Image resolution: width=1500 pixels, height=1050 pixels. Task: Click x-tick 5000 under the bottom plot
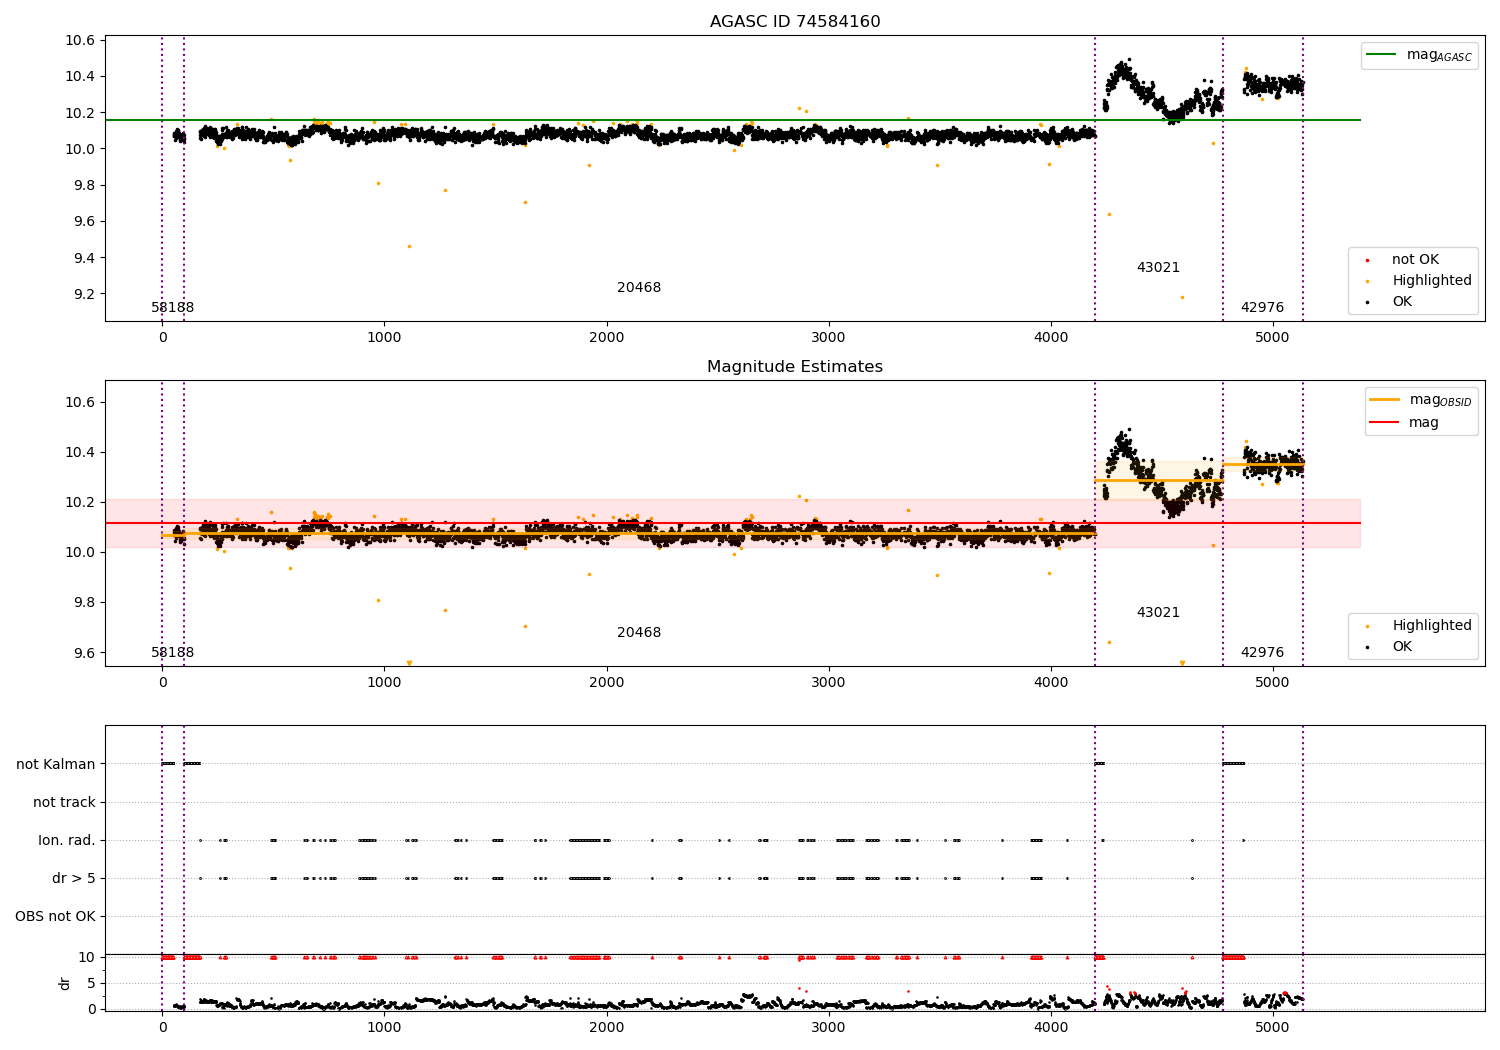click(1273, 1027)
